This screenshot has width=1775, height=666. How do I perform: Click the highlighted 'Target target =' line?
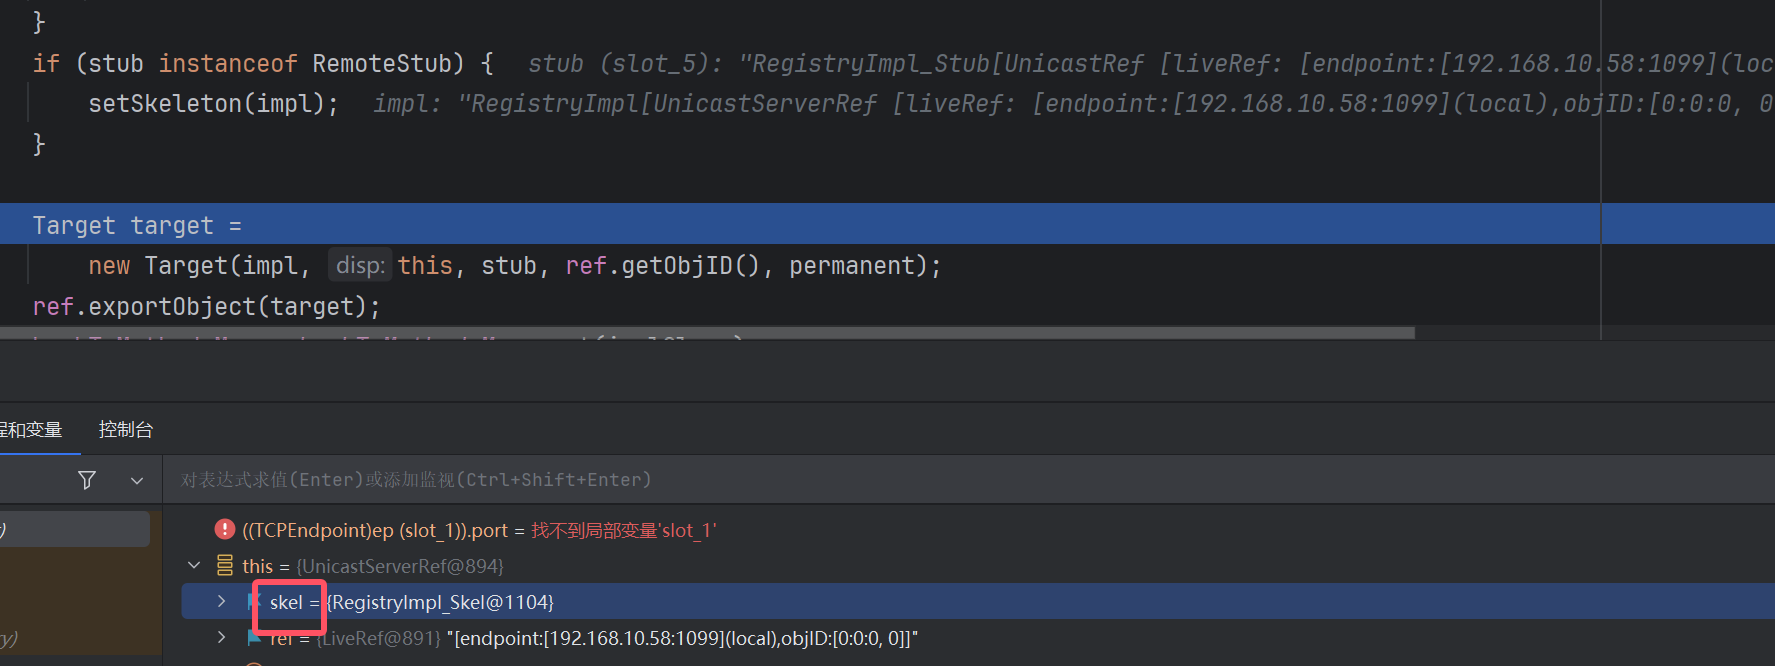pyautogui.click(x=137, y=226)
